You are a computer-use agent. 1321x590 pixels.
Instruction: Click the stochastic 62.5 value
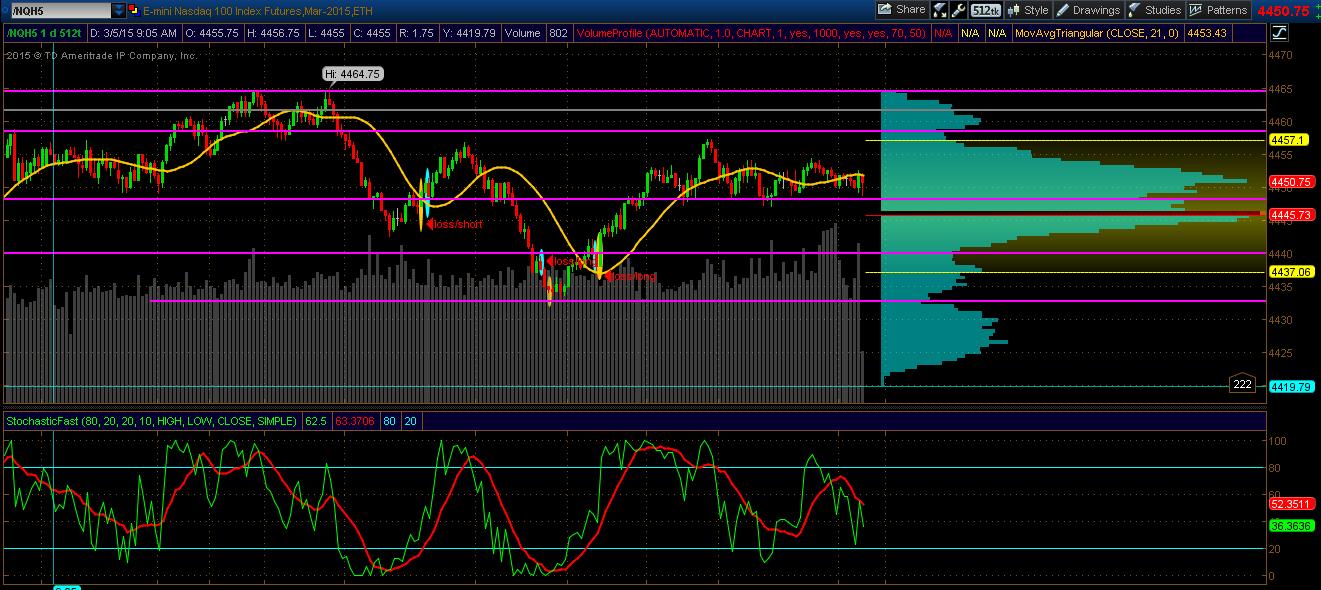(x=316, y=421)
